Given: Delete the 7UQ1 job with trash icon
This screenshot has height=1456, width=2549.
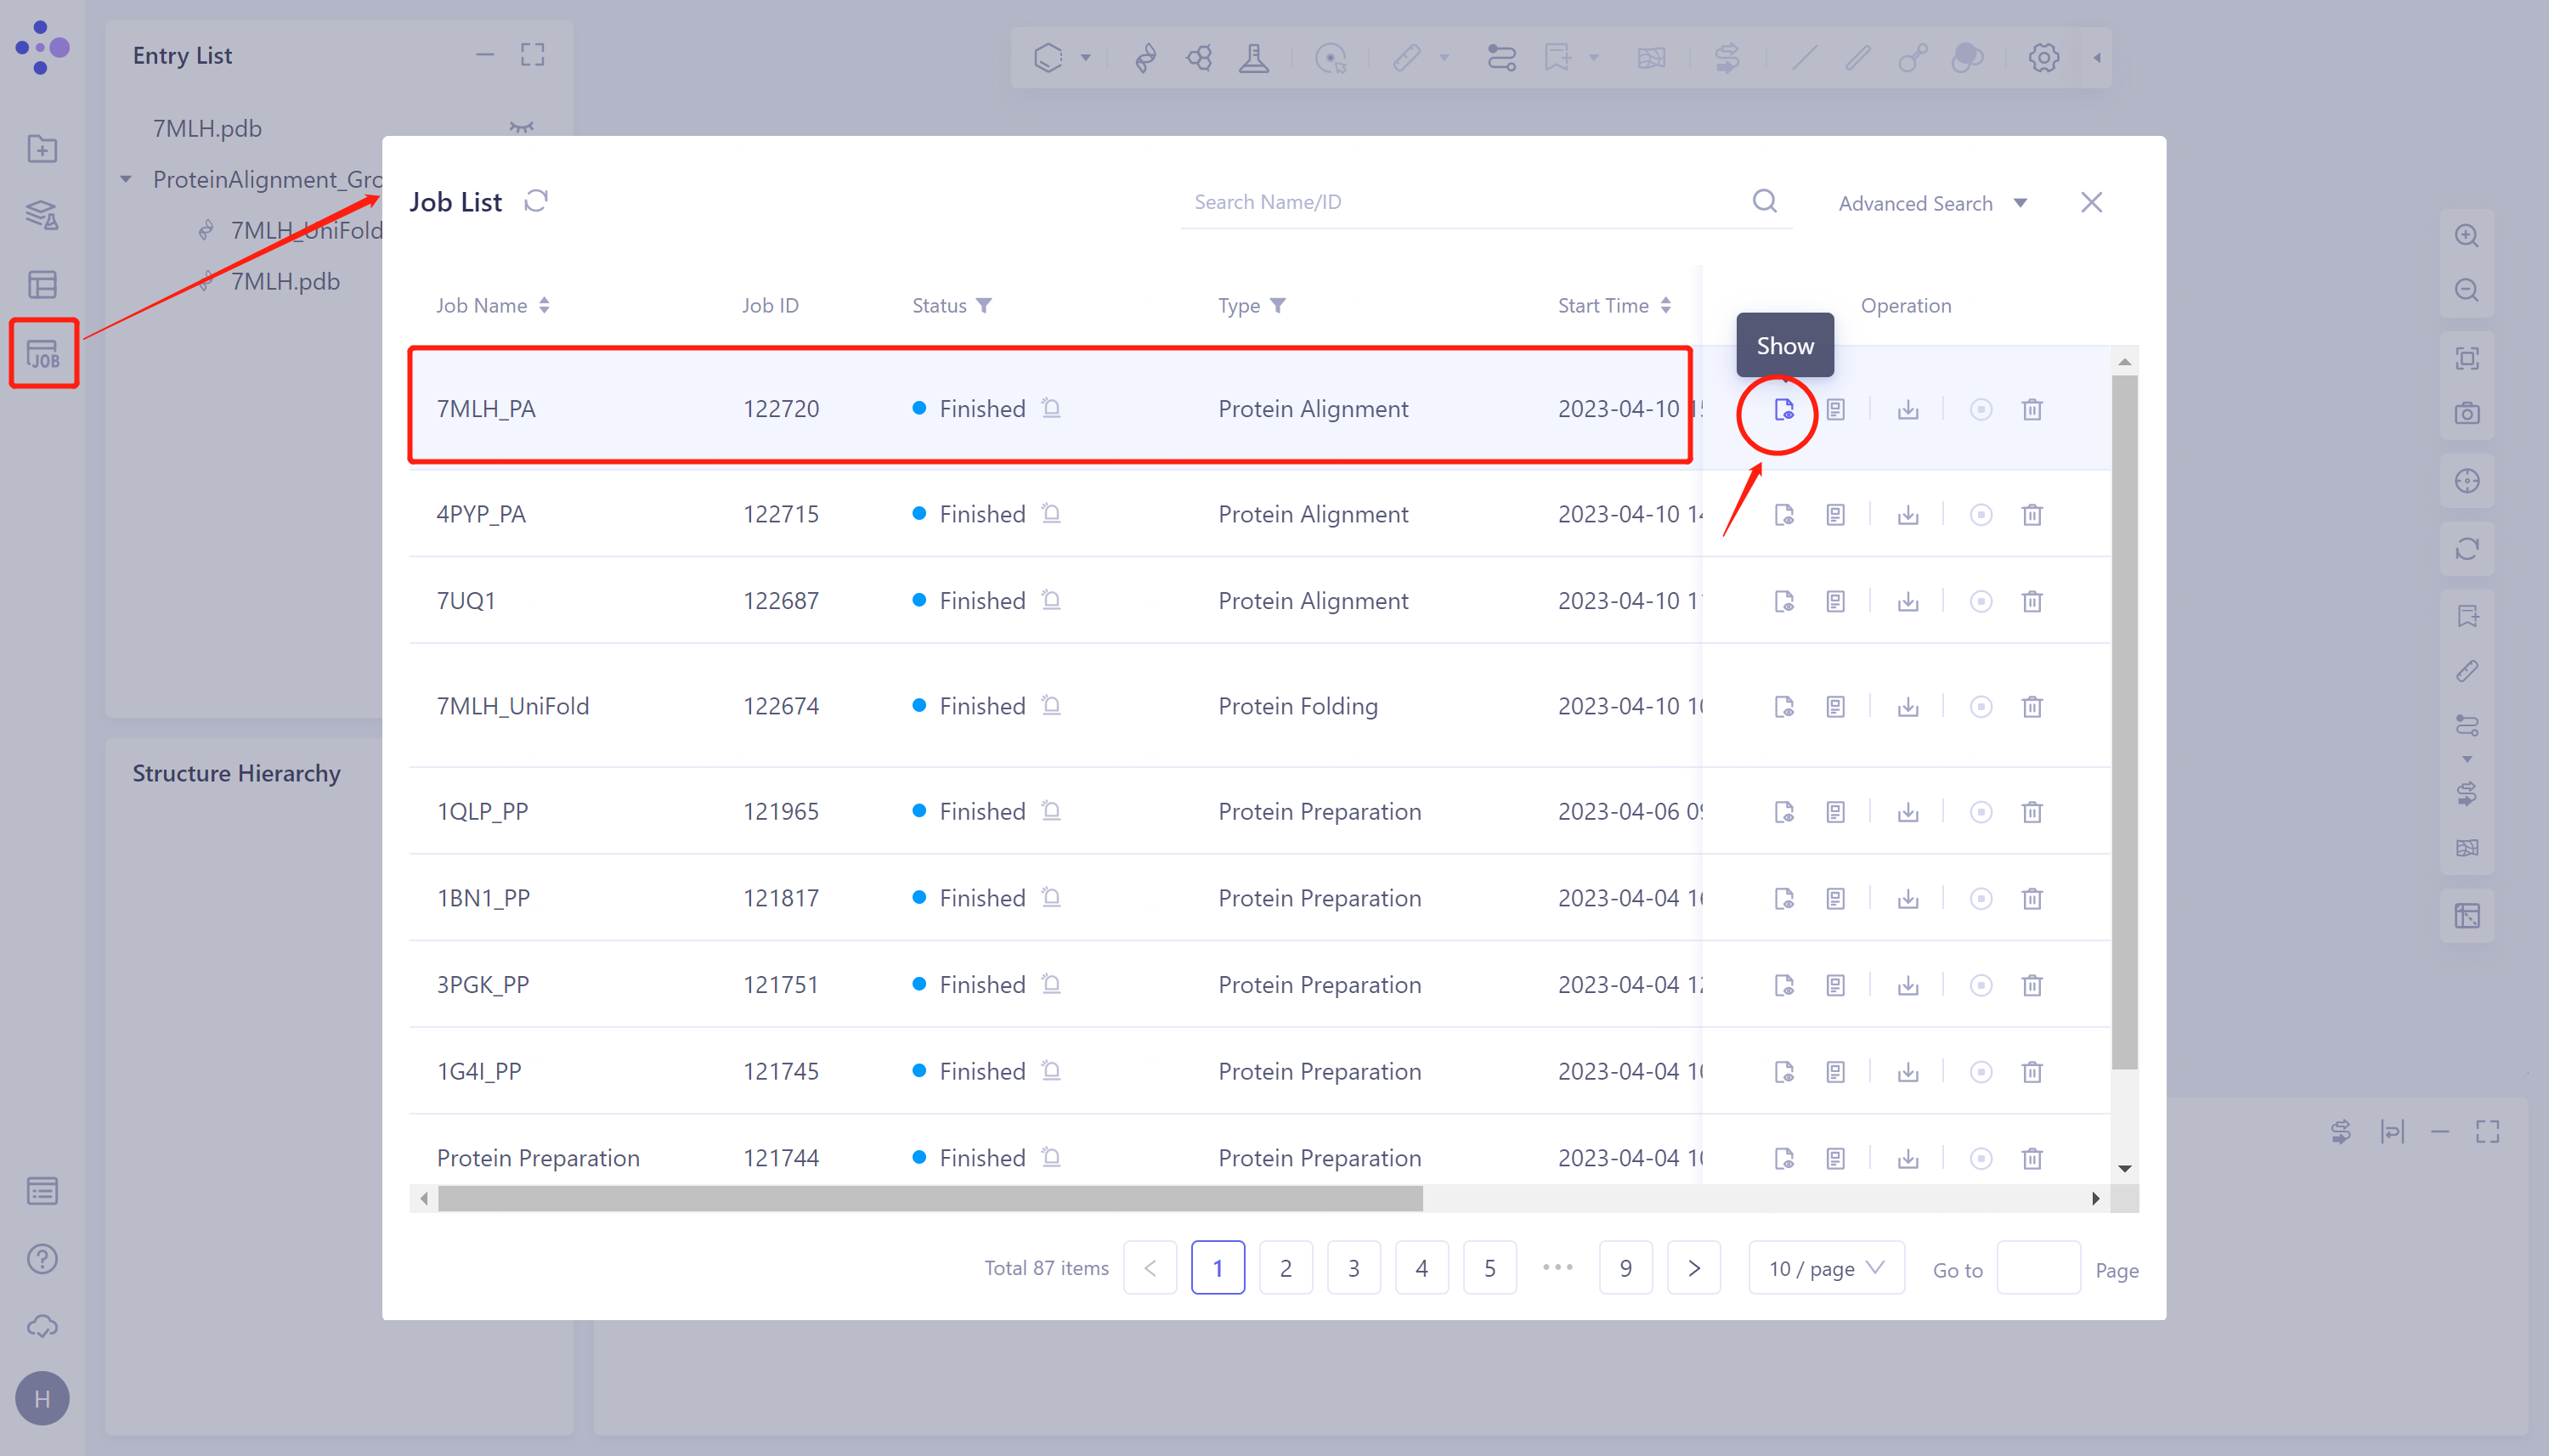Looking at the screenshot, I should pyautogui.click(x=2031, y=602).
